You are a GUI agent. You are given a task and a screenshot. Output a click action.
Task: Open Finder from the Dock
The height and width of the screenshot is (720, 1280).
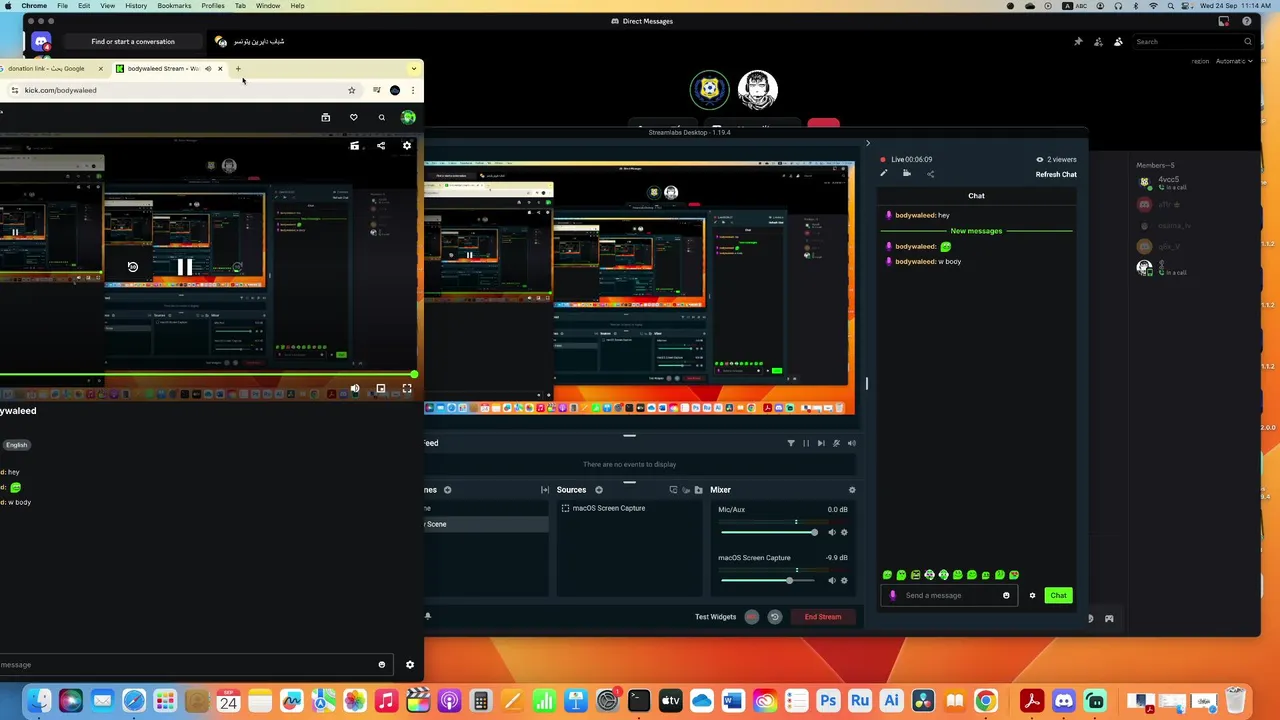tap(38, 701)
